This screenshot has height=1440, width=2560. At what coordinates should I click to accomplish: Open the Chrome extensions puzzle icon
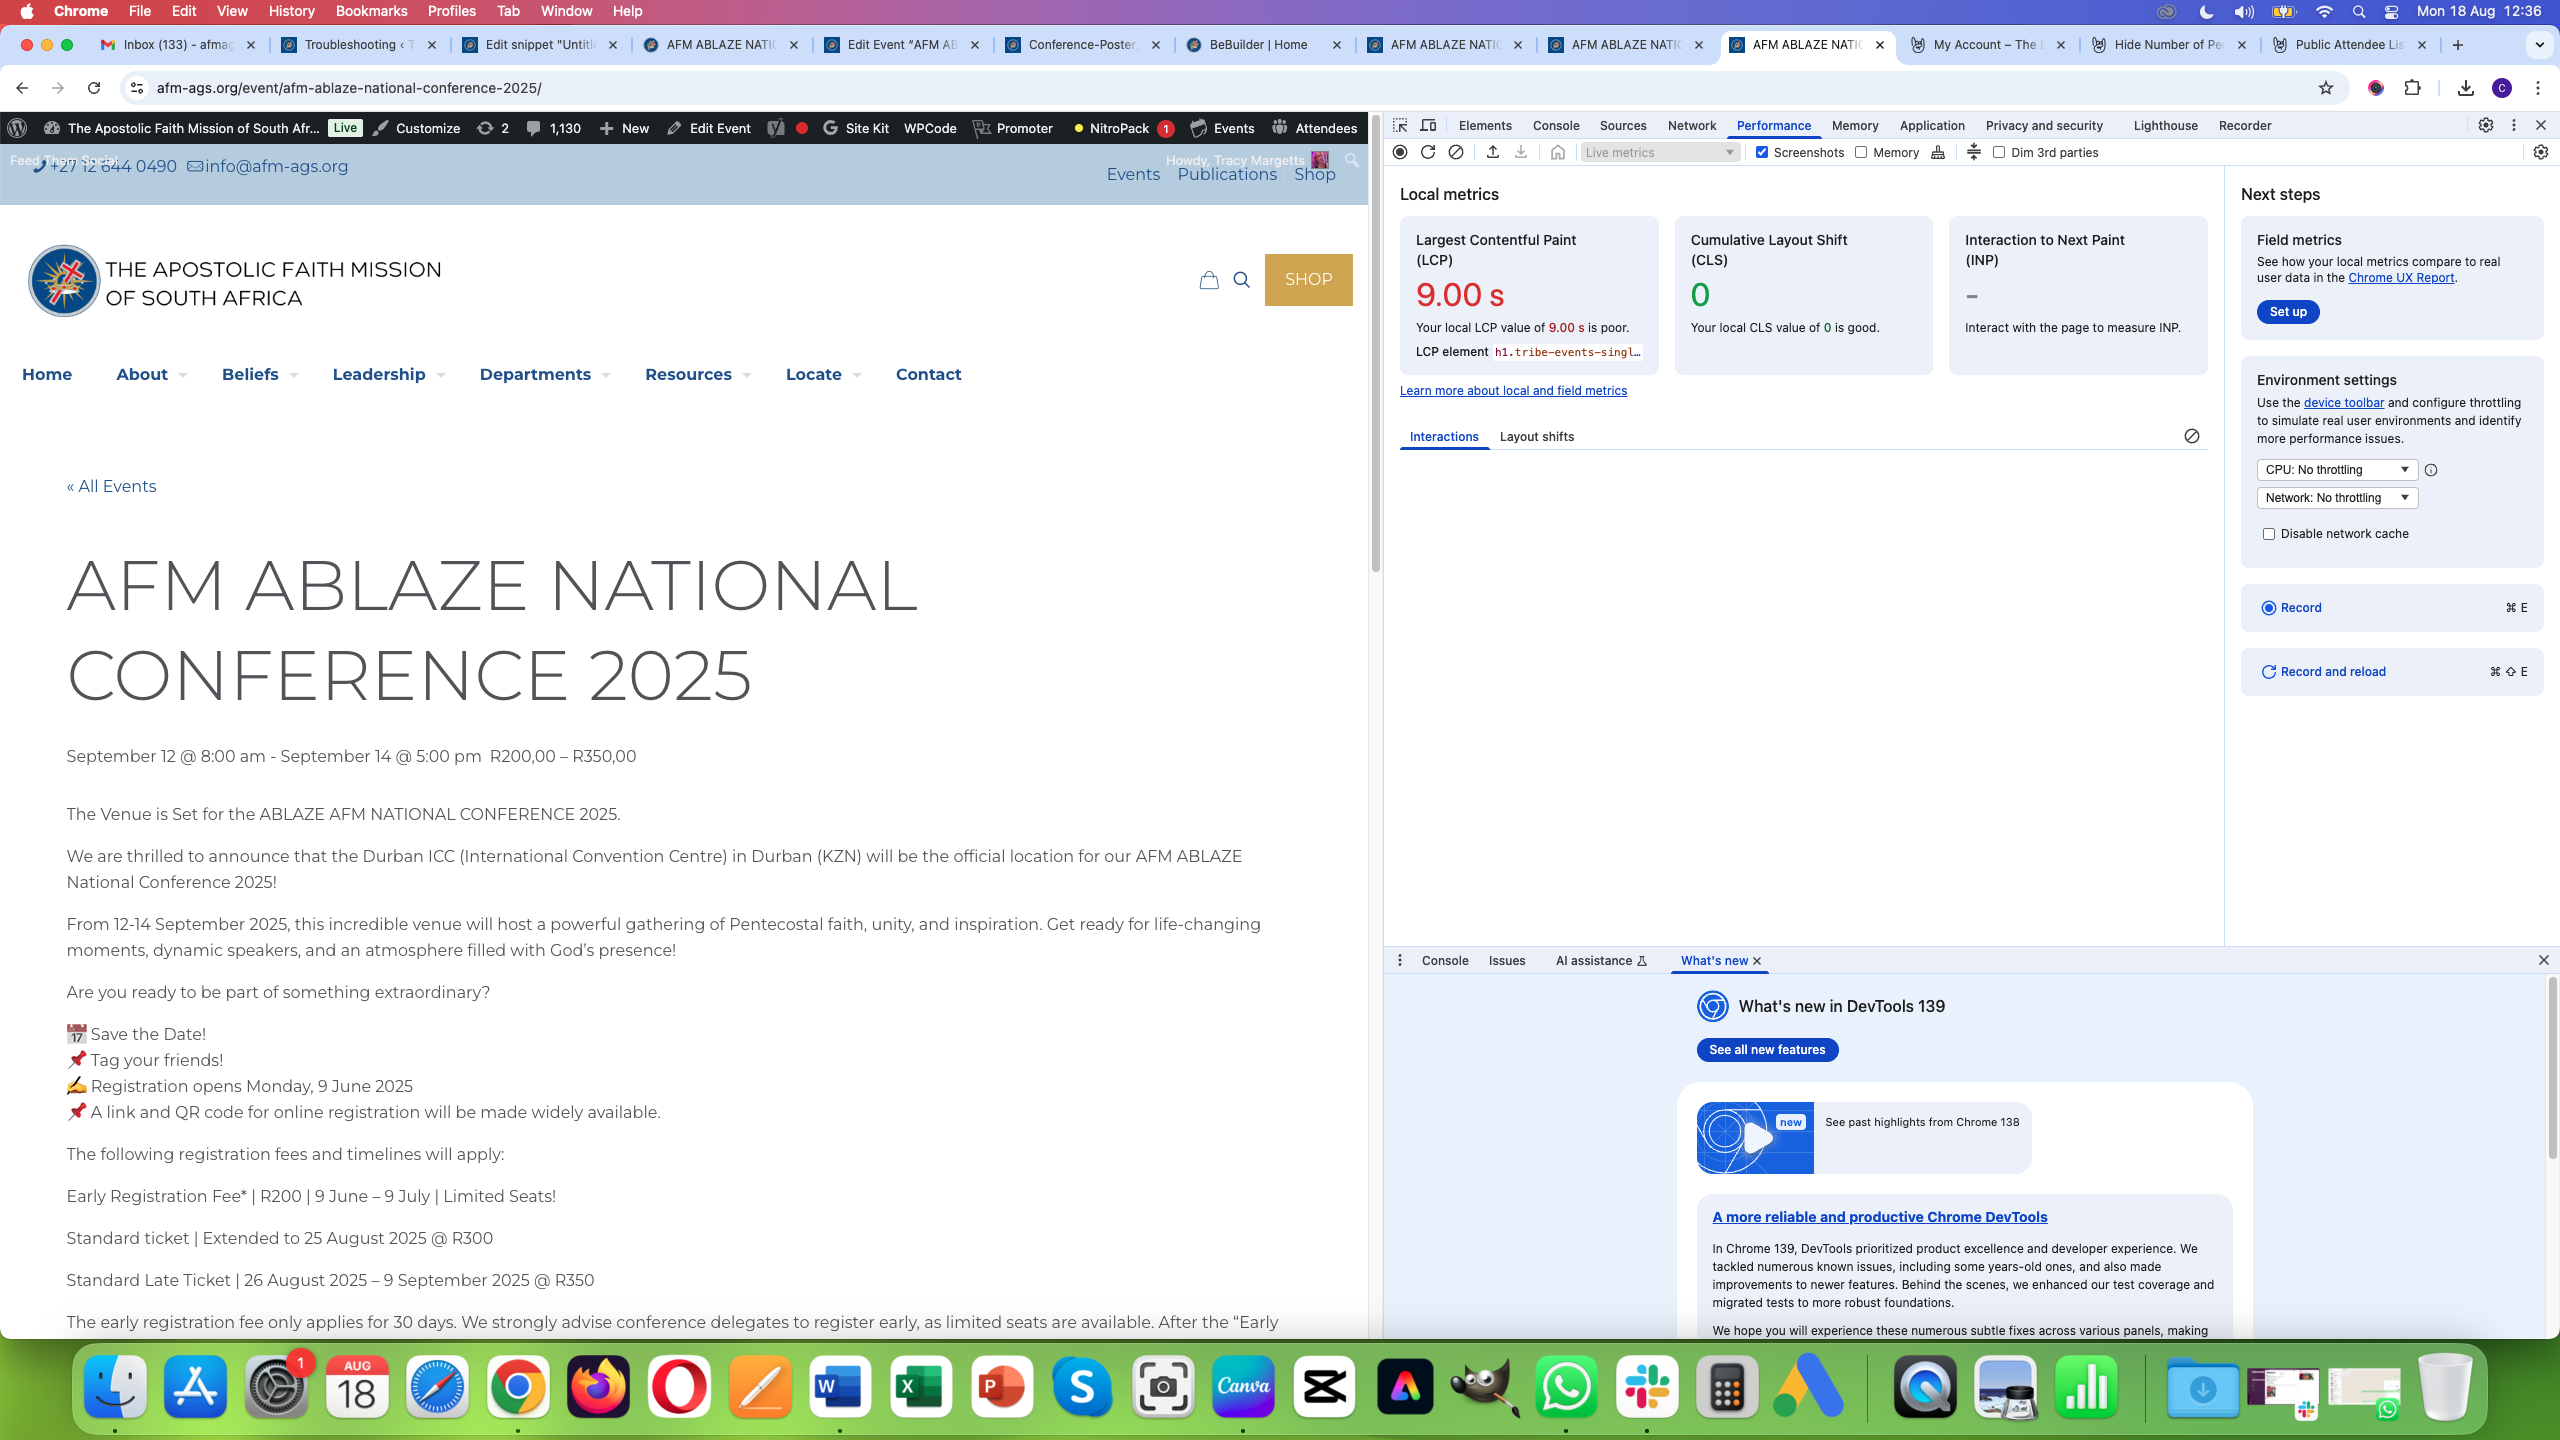click(2413, 88)
